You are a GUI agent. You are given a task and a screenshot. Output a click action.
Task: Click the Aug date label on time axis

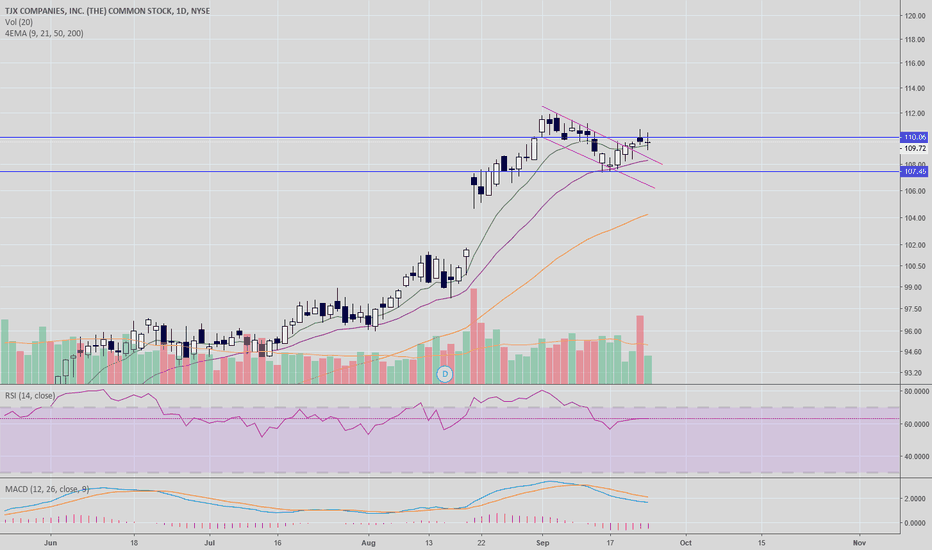pos(369,543)
